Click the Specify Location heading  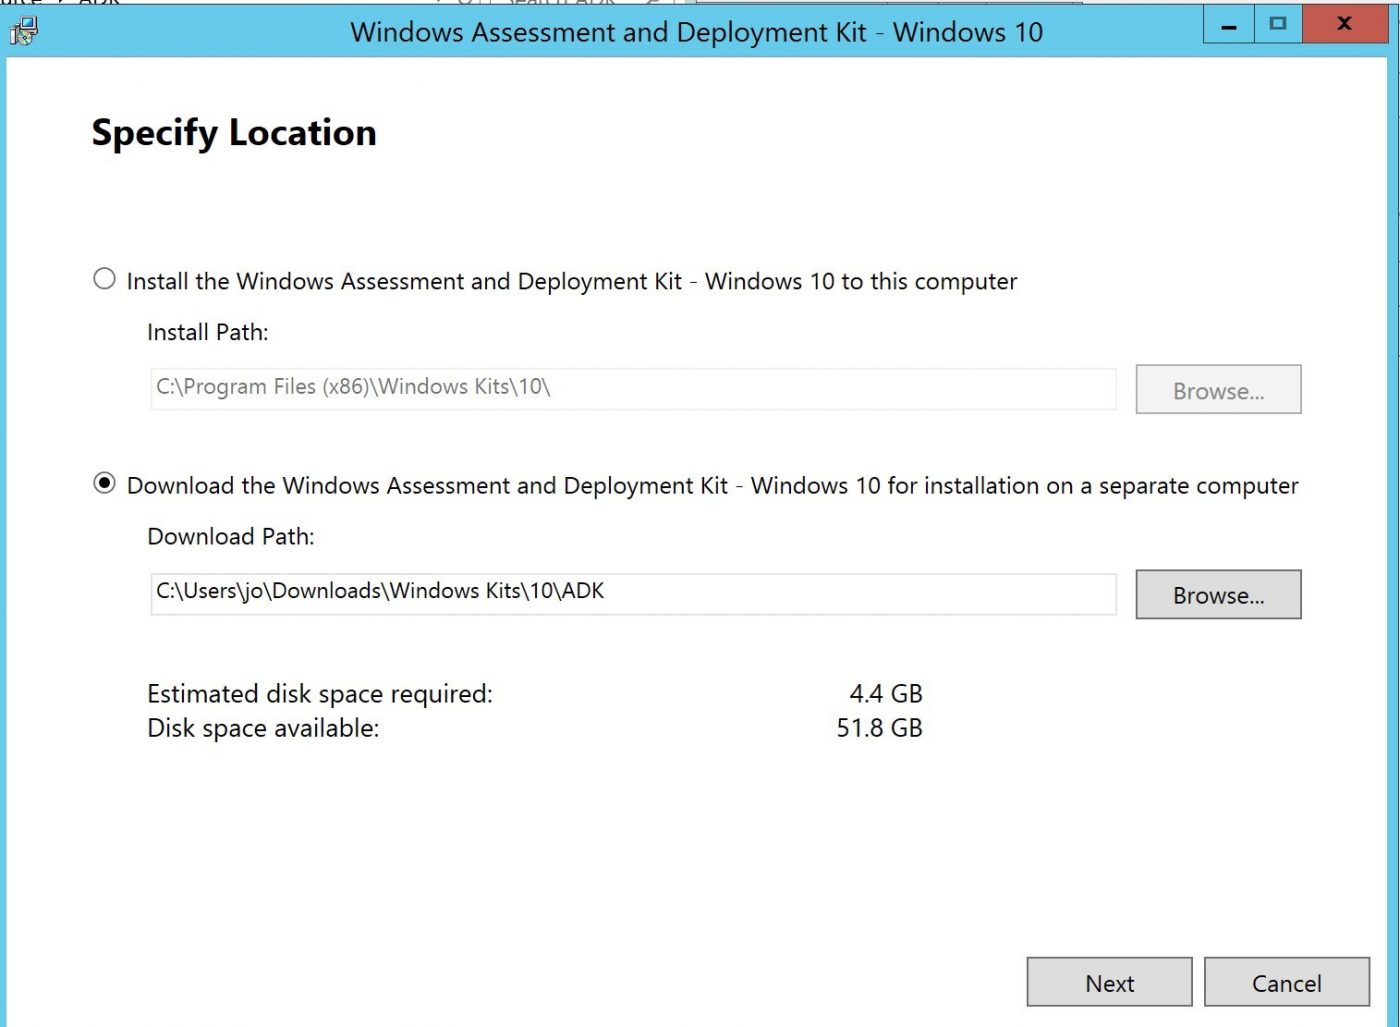233,132
